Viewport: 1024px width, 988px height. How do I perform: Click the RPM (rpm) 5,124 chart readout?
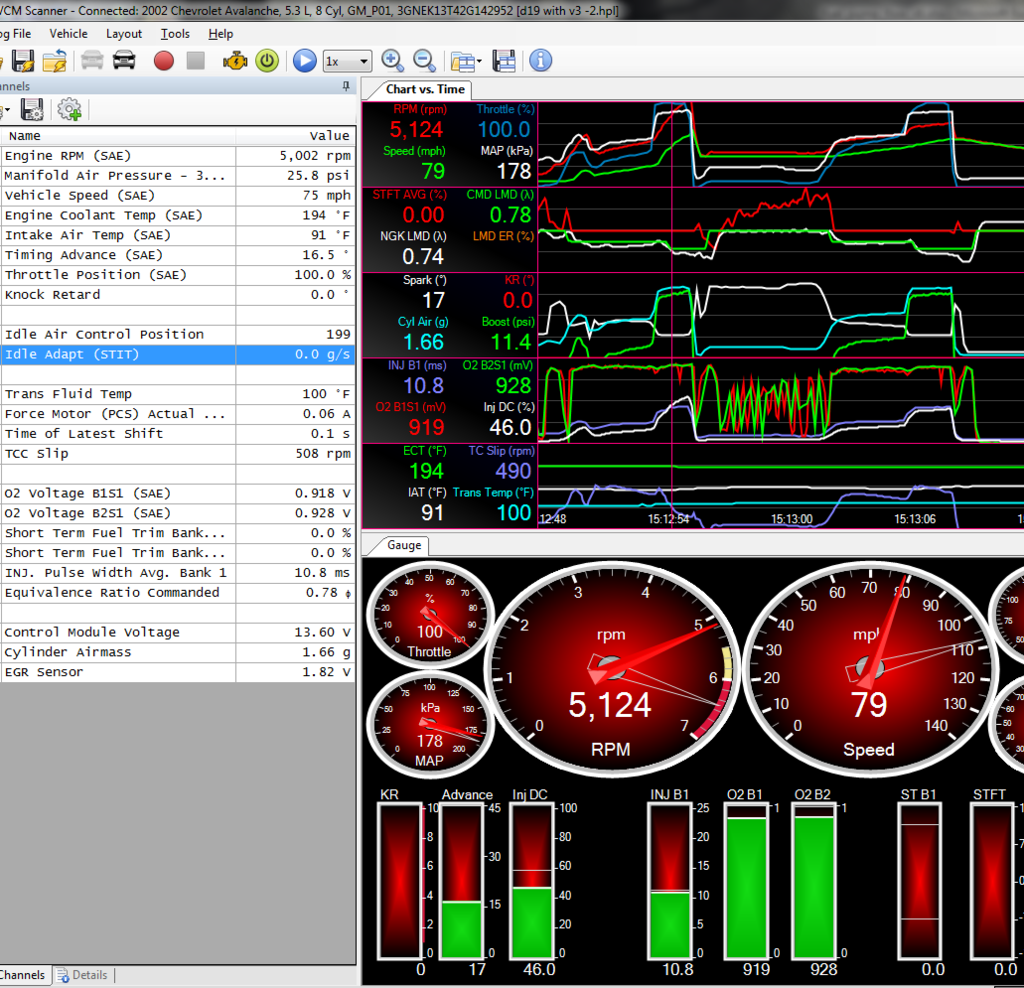pos(417,122)
